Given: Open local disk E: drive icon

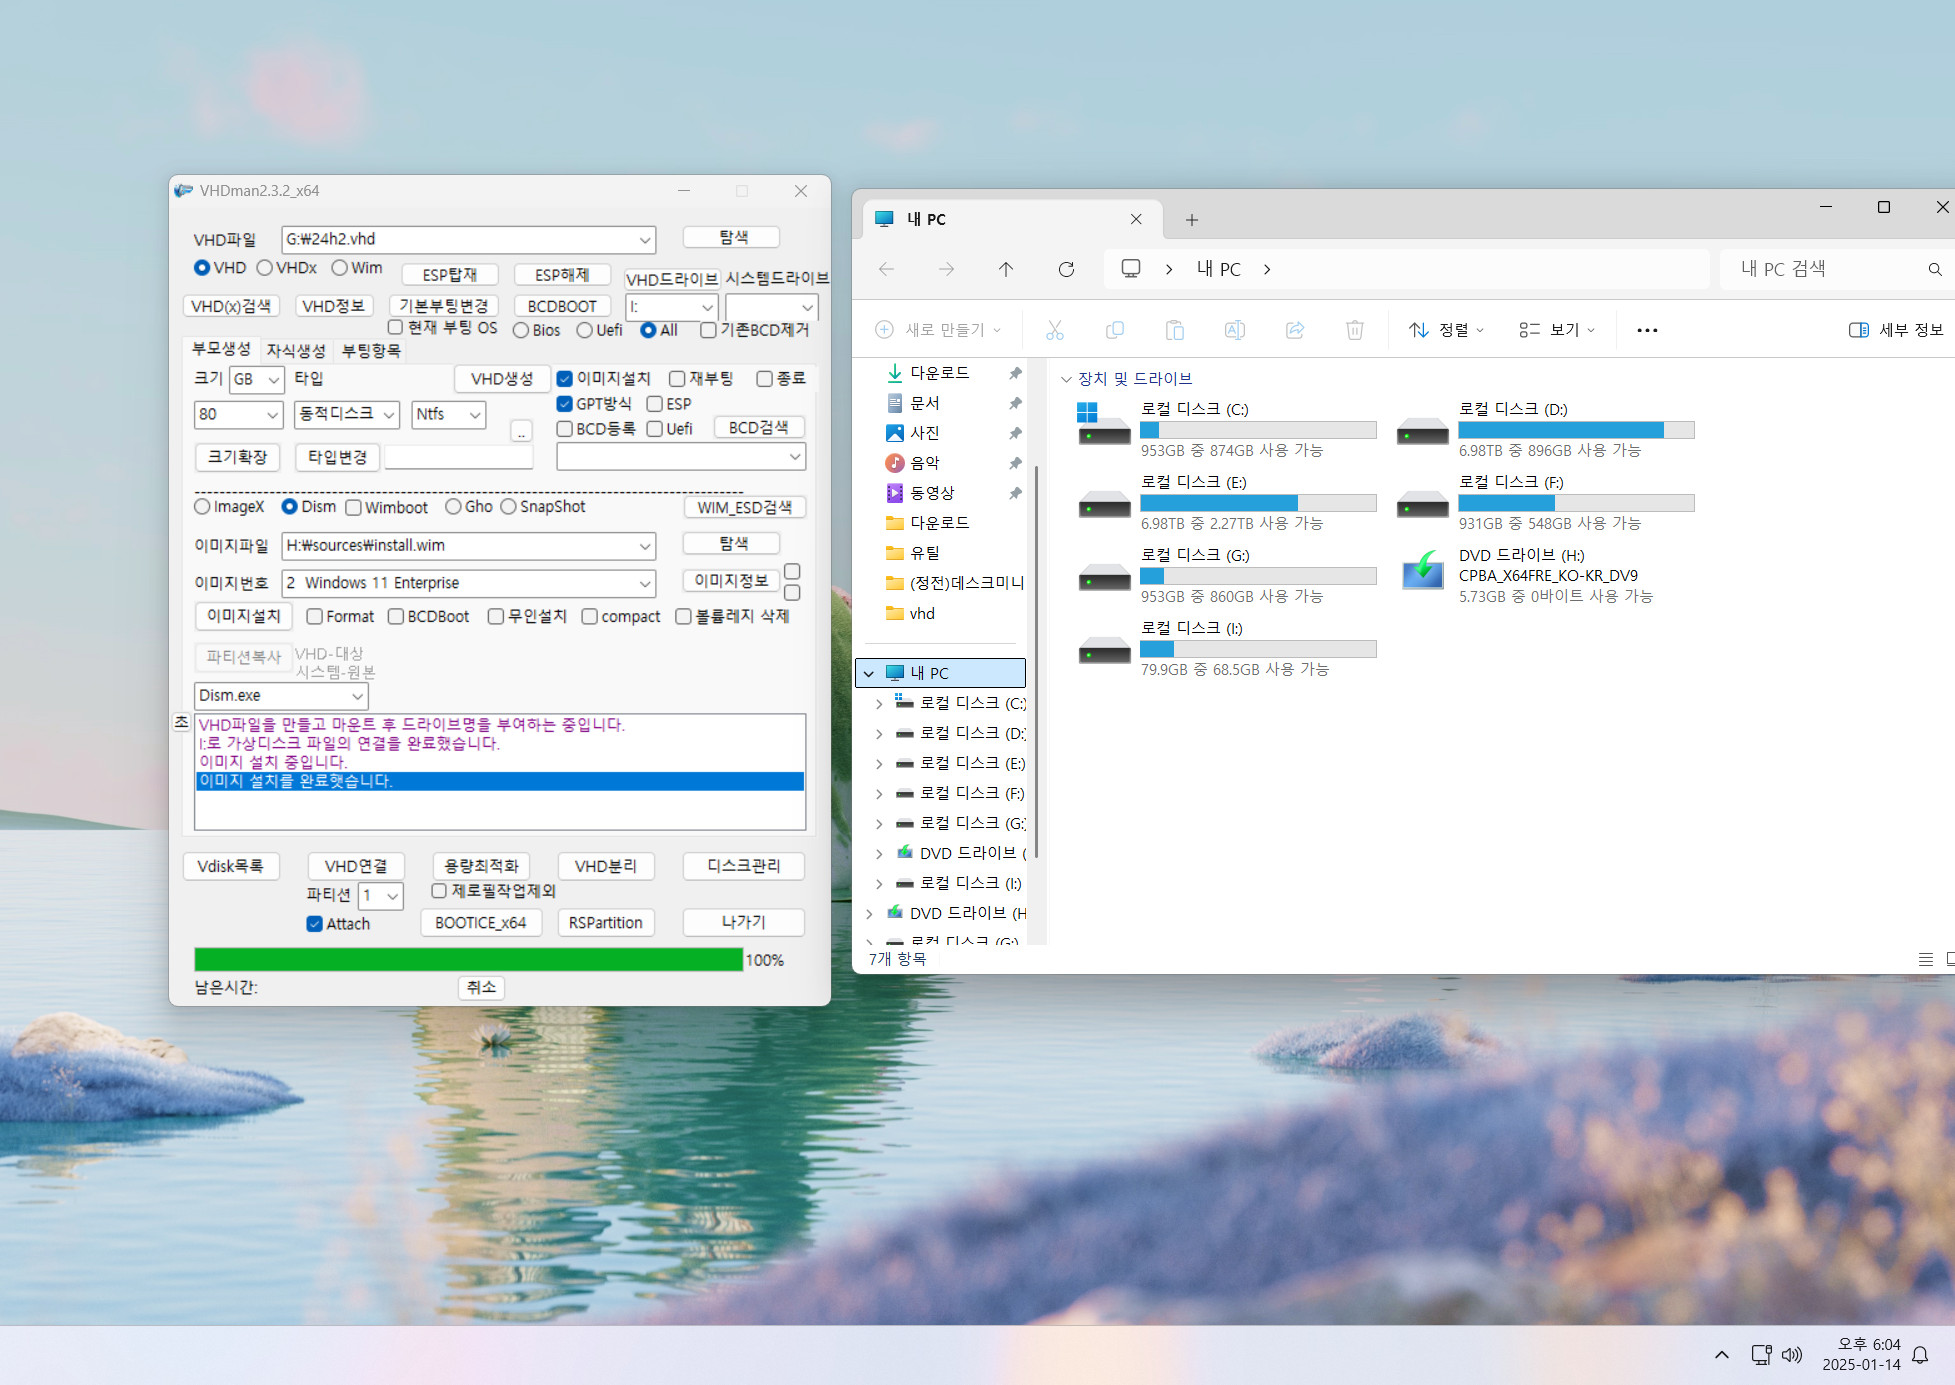Looking at the screenshot, I should click(x=1104, y=504).
